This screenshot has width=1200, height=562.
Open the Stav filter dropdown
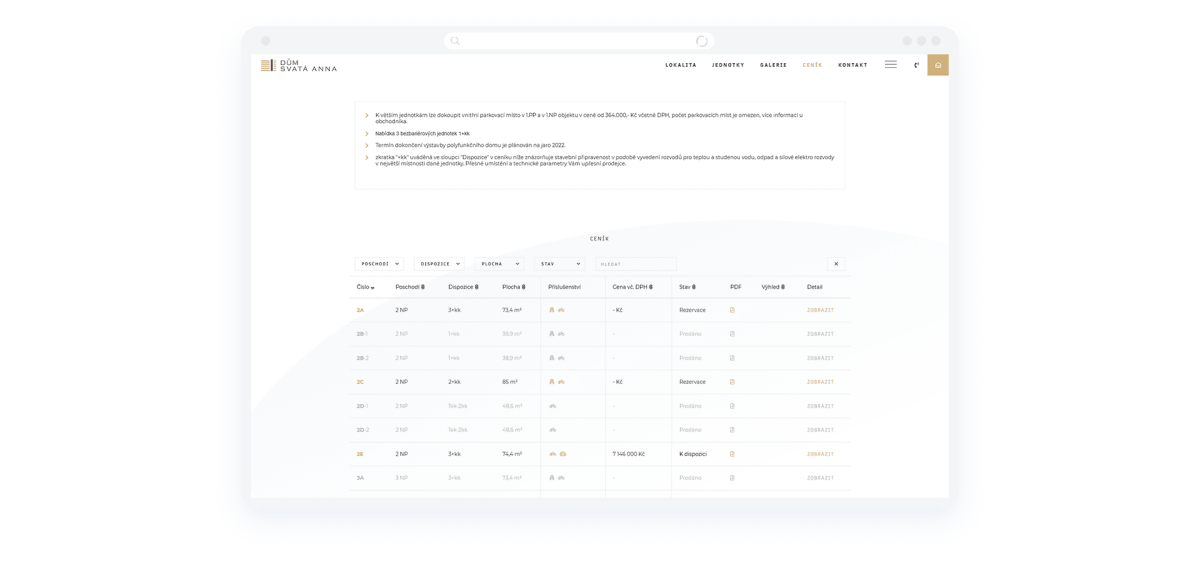click(558, 264)
